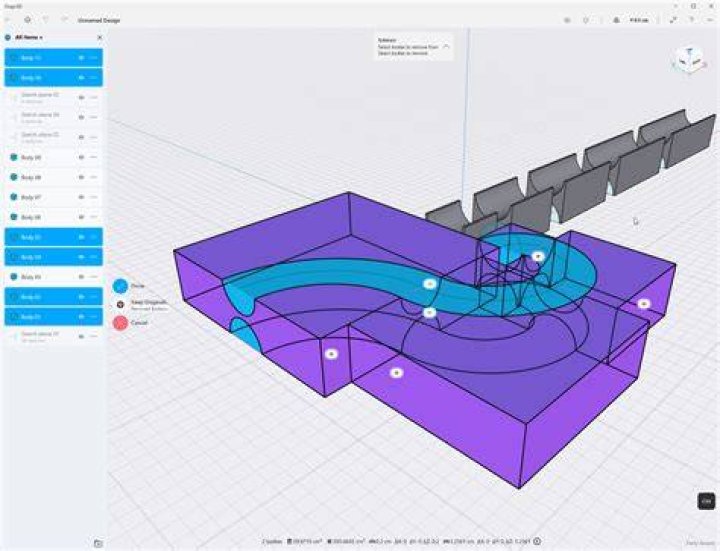Select the Body 09 row
This screenshot has height=551, width=720.
coord(54,157)
